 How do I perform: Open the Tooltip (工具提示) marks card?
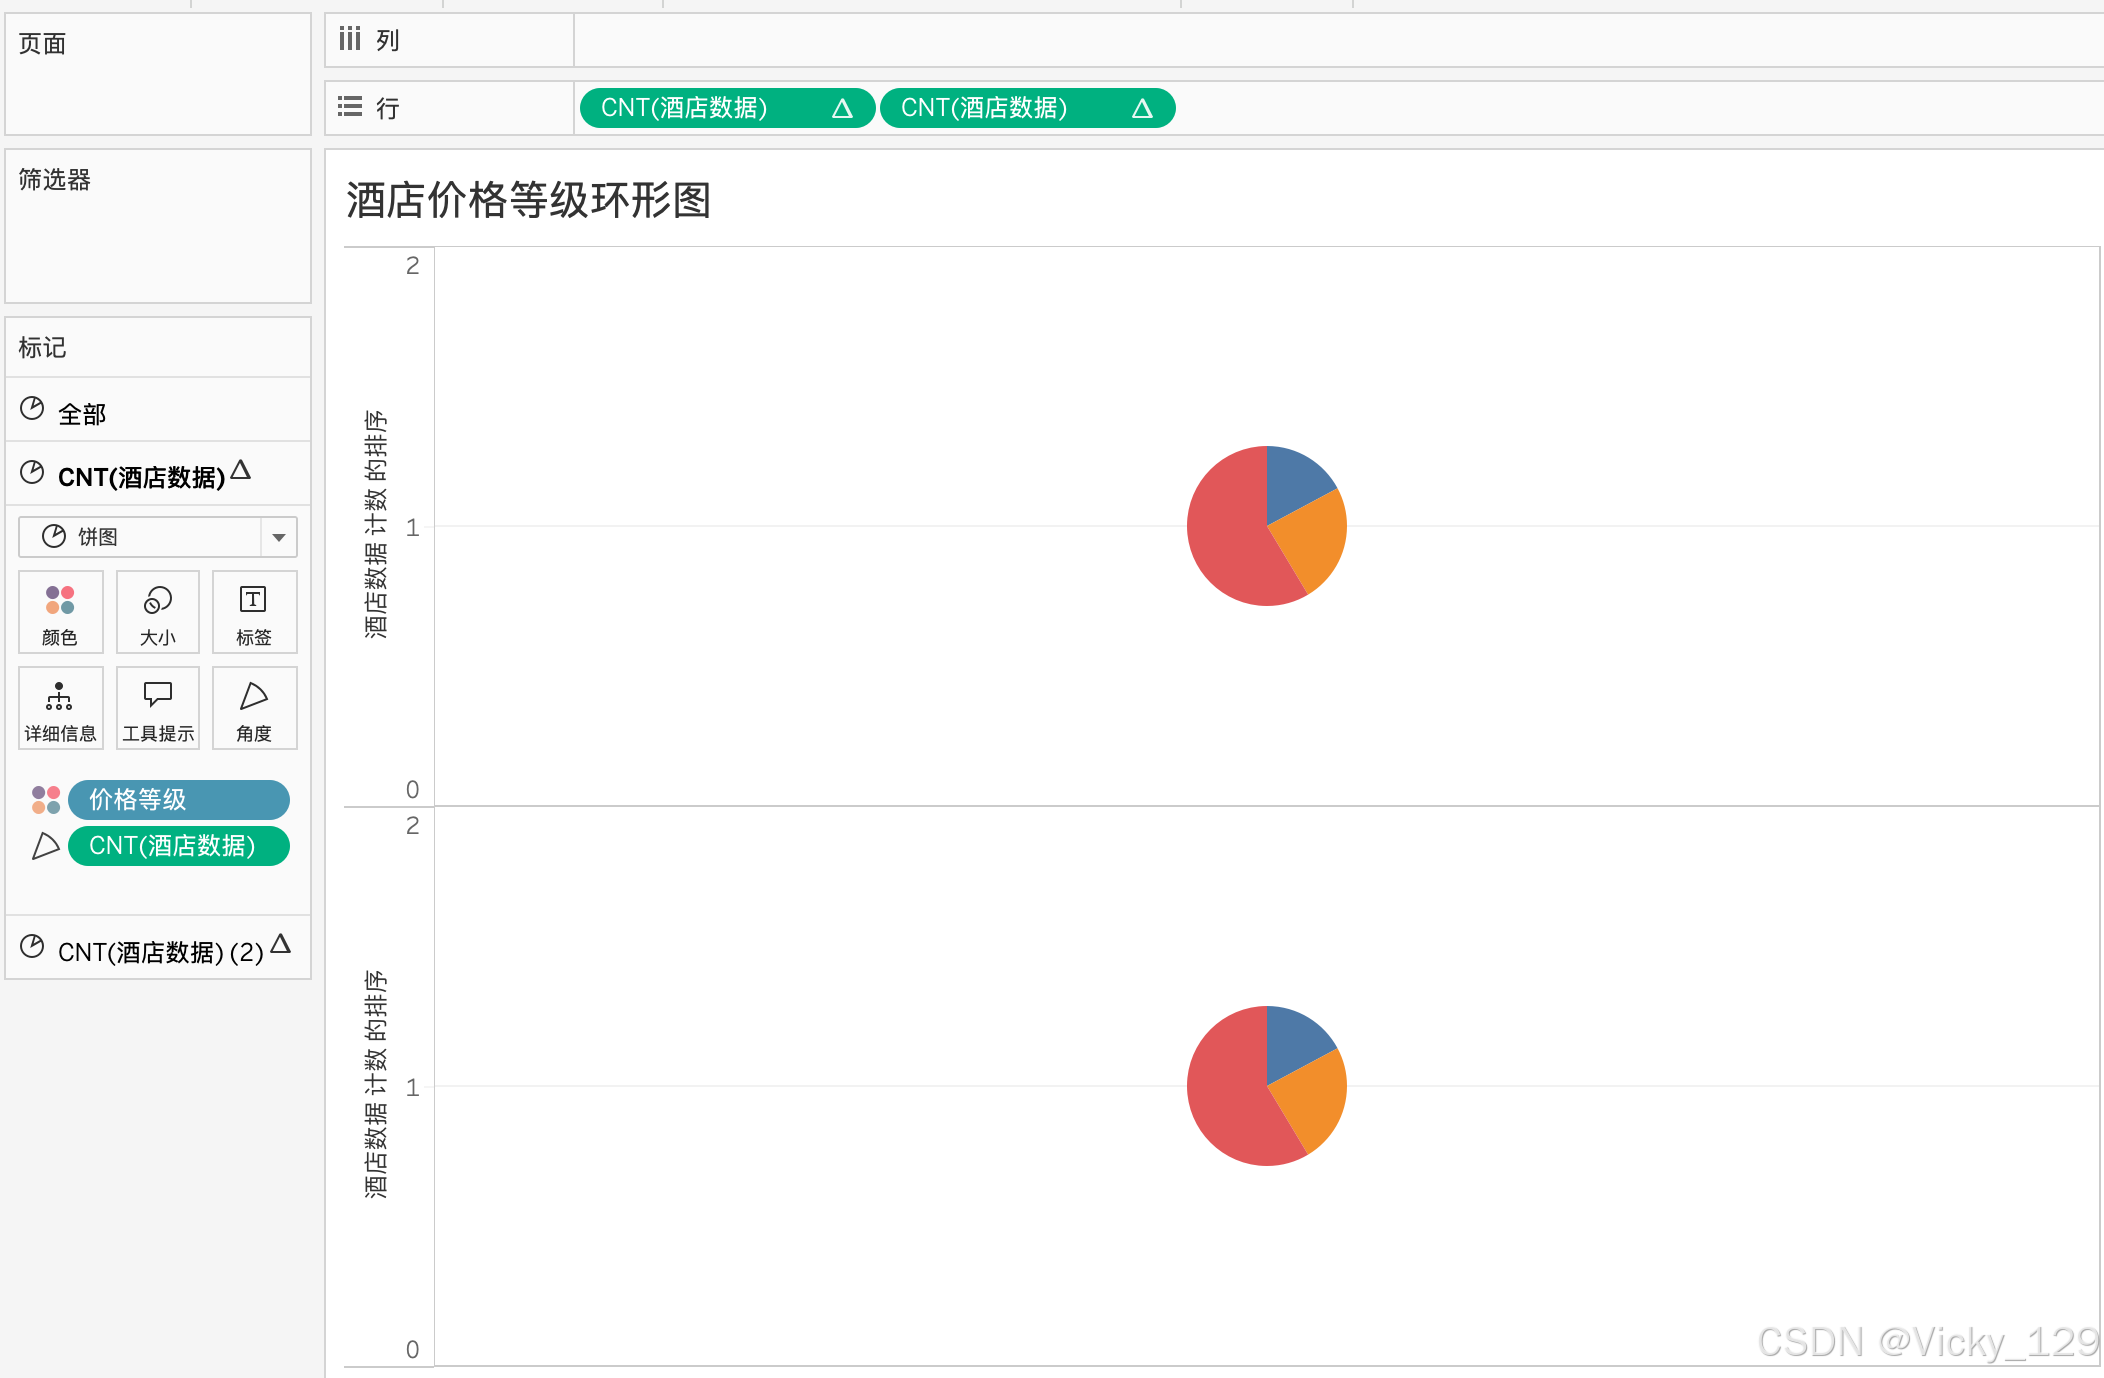tap(158, 708)
